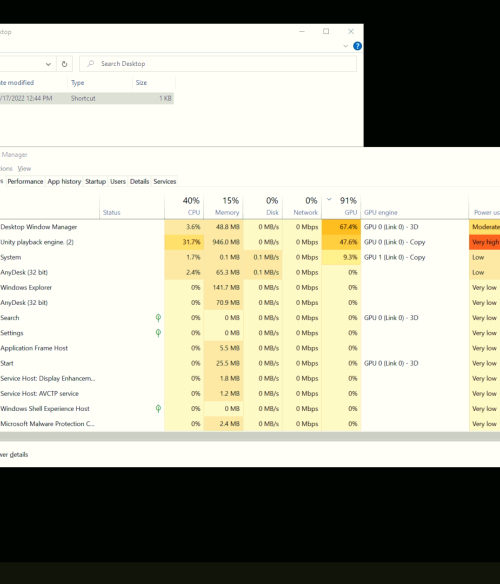Viewport: 500px width, 584px height.
Task: Switch to the Users tab
Action: click(x=118, y=181)
